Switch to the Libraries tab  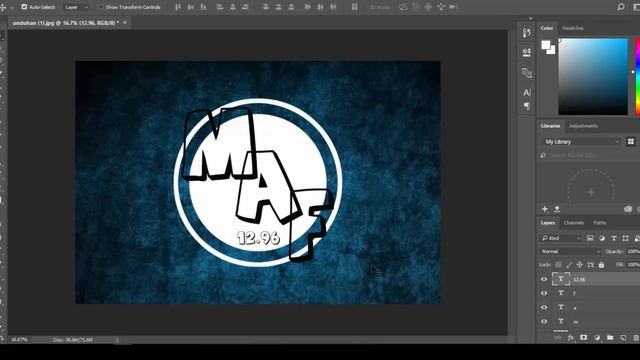click(550, 126)
